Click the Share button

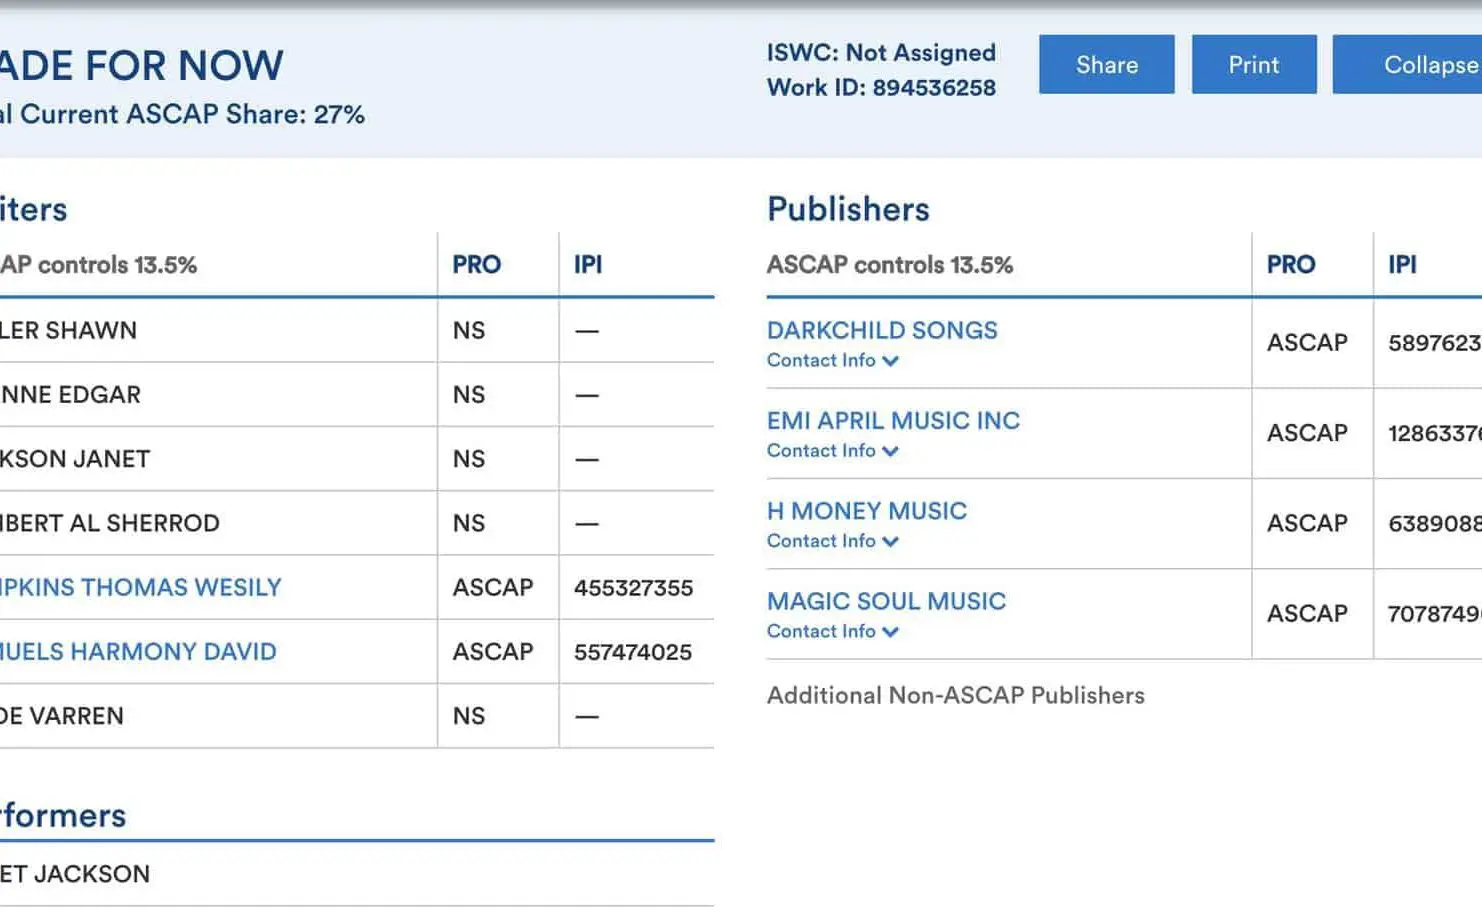coord(1106,65)
